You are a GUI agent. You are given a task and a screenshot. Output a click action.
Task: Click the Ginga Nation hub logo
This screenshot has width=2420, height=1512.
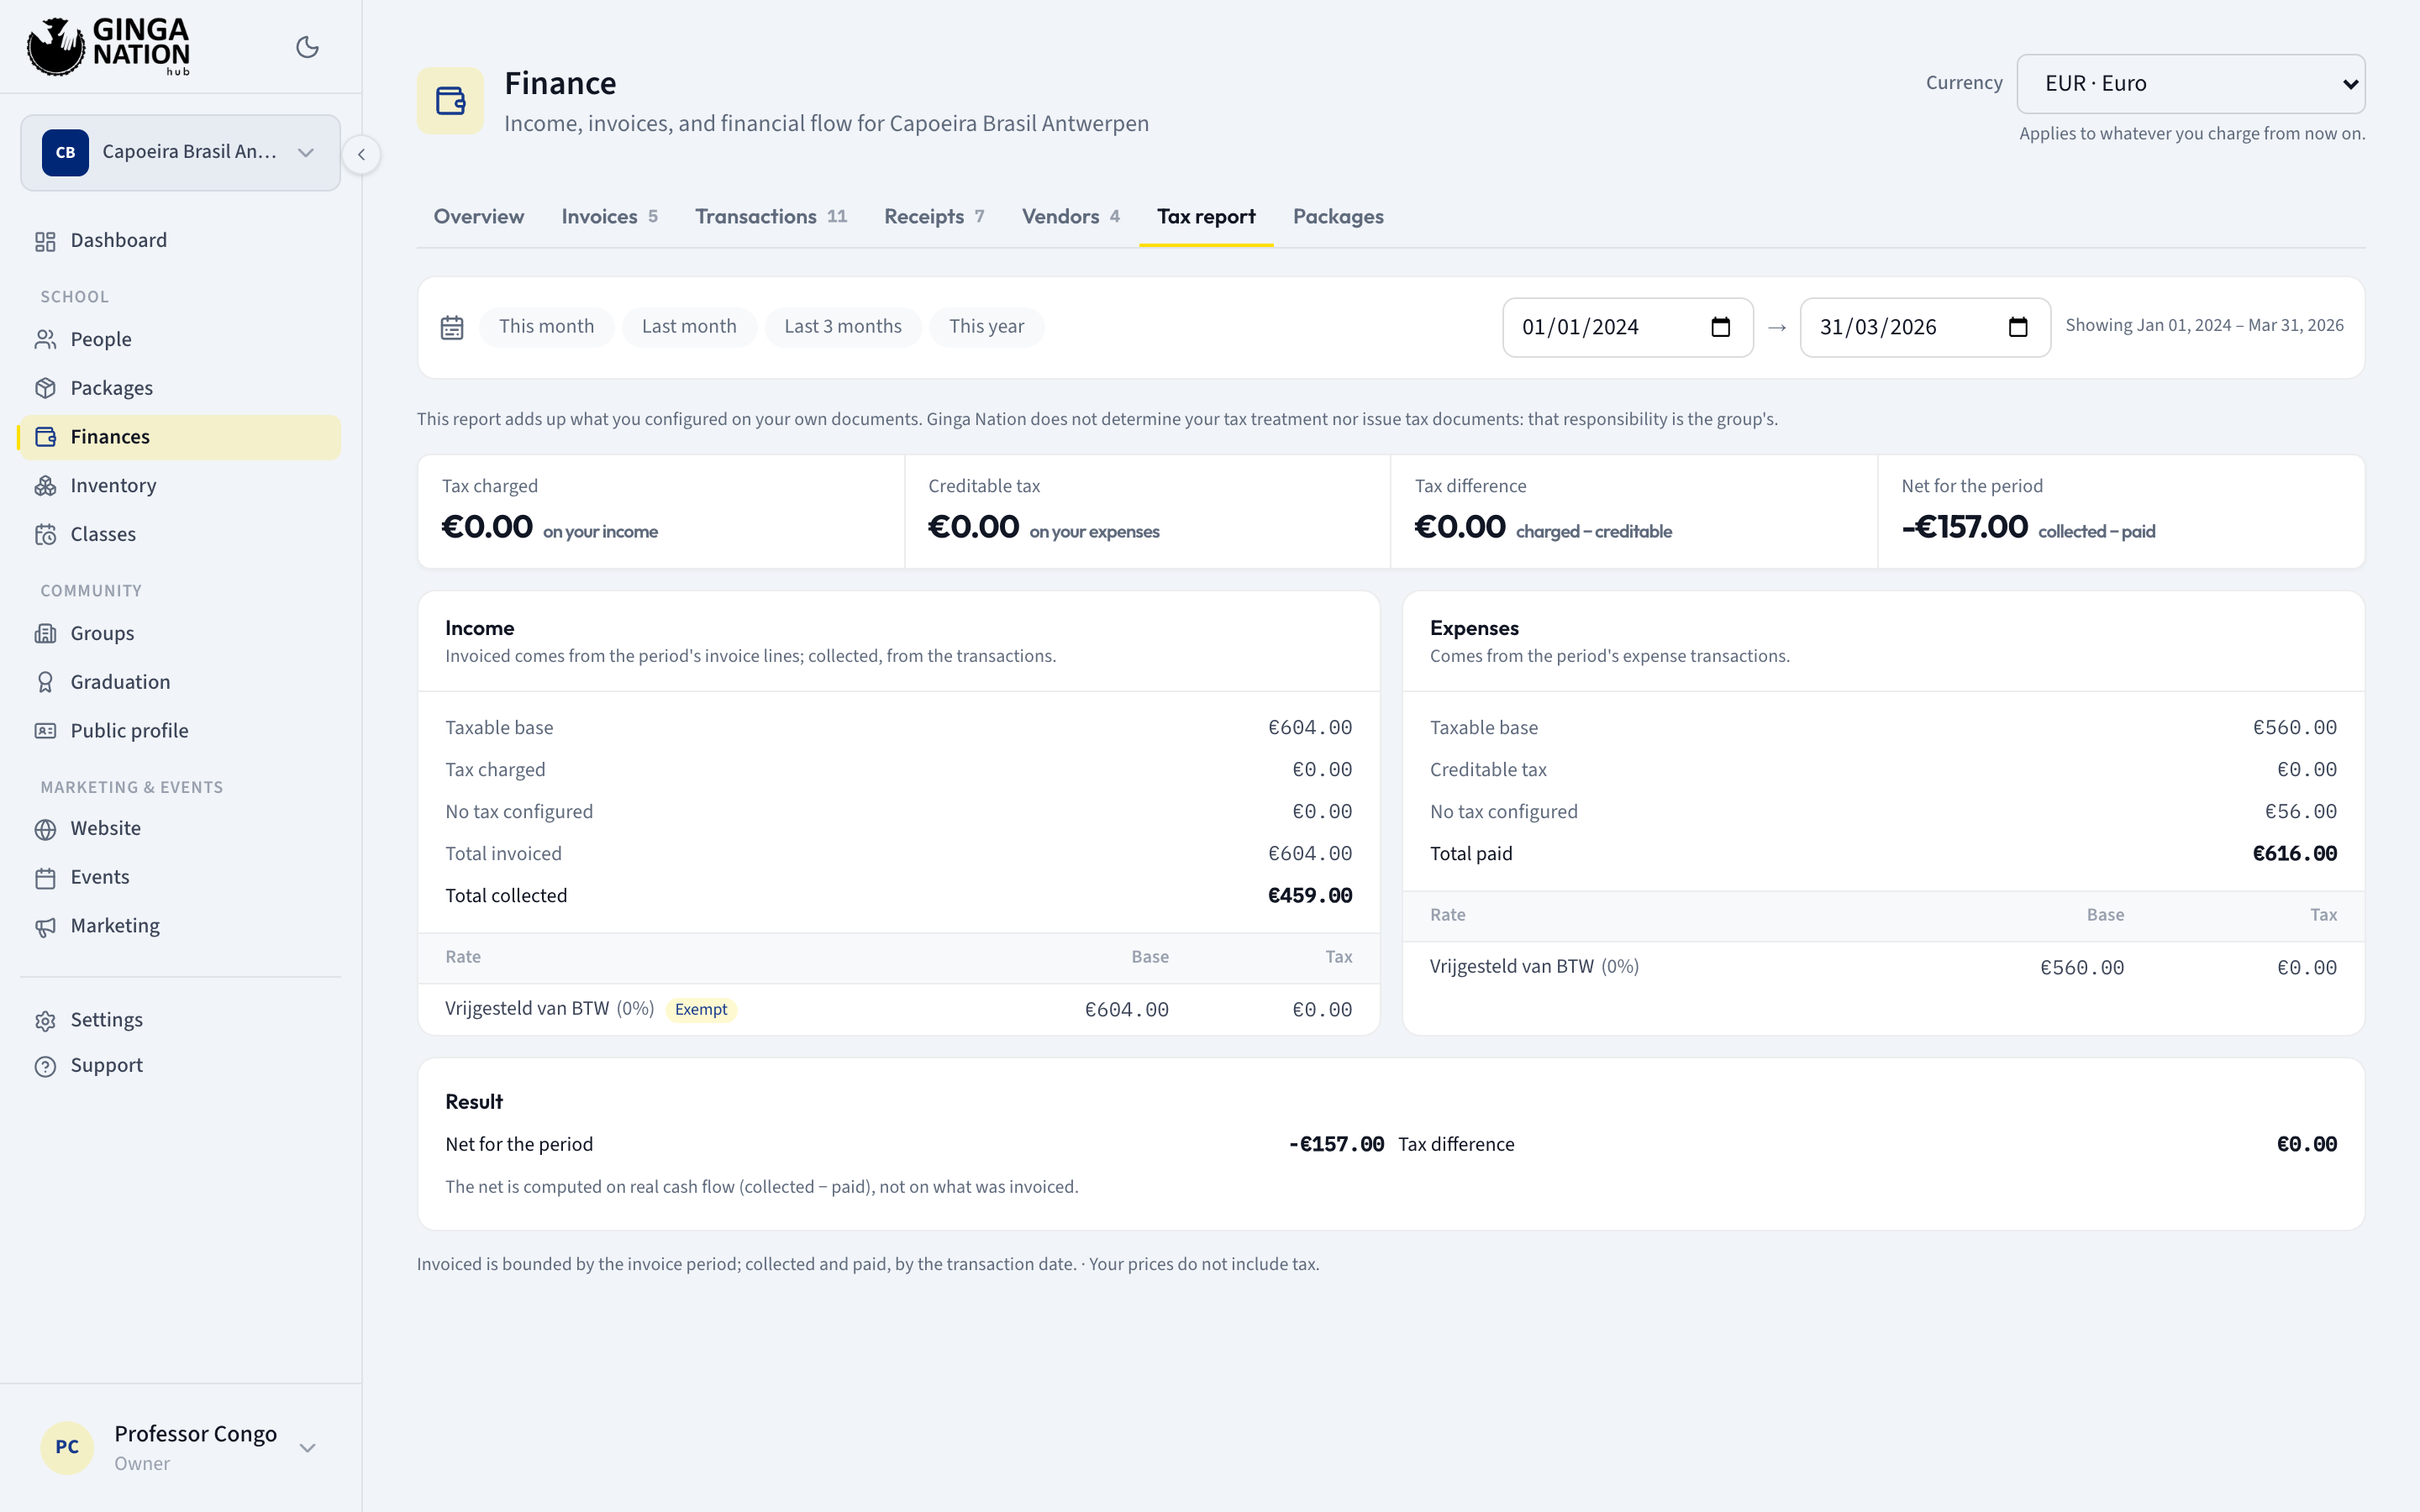108,47
